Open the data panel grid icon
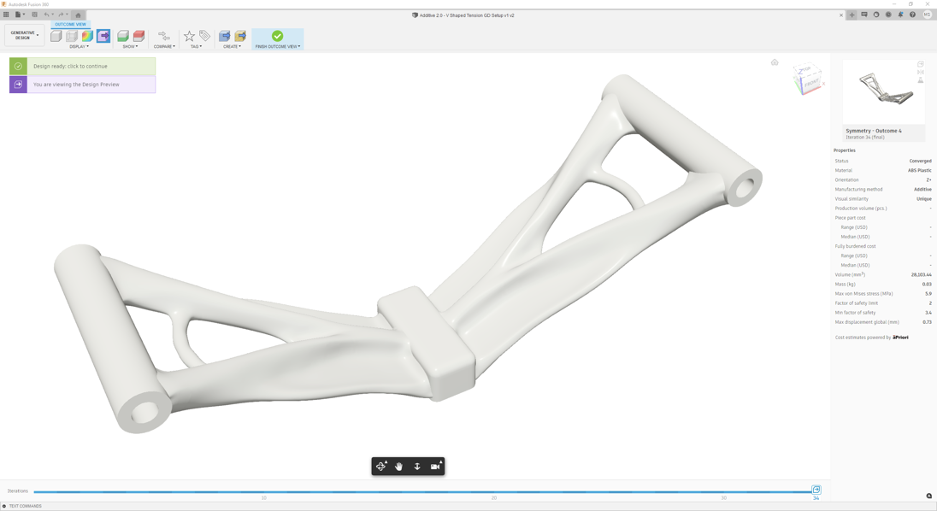The width and height of the screenshot is (938, 512). 6,14
